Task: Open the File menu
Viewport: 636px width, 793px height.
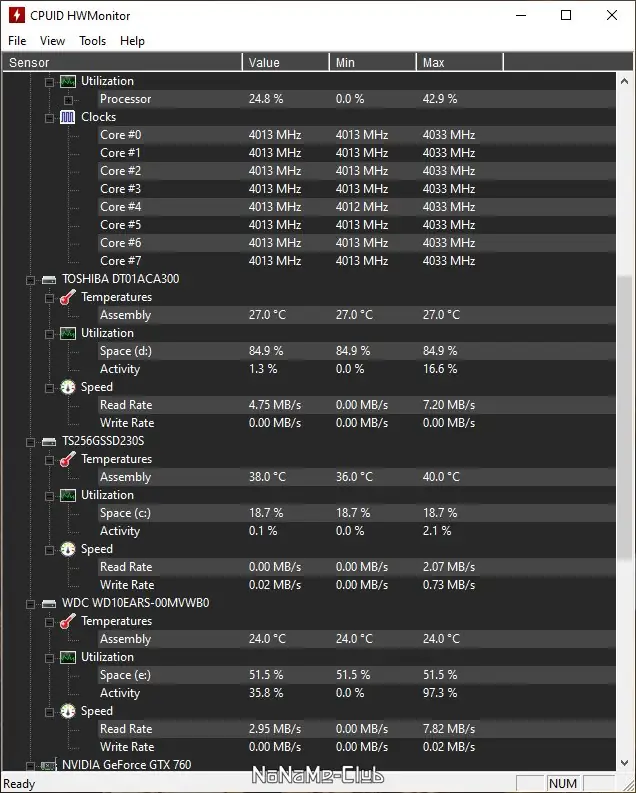Action: click(x=17, y=41)
